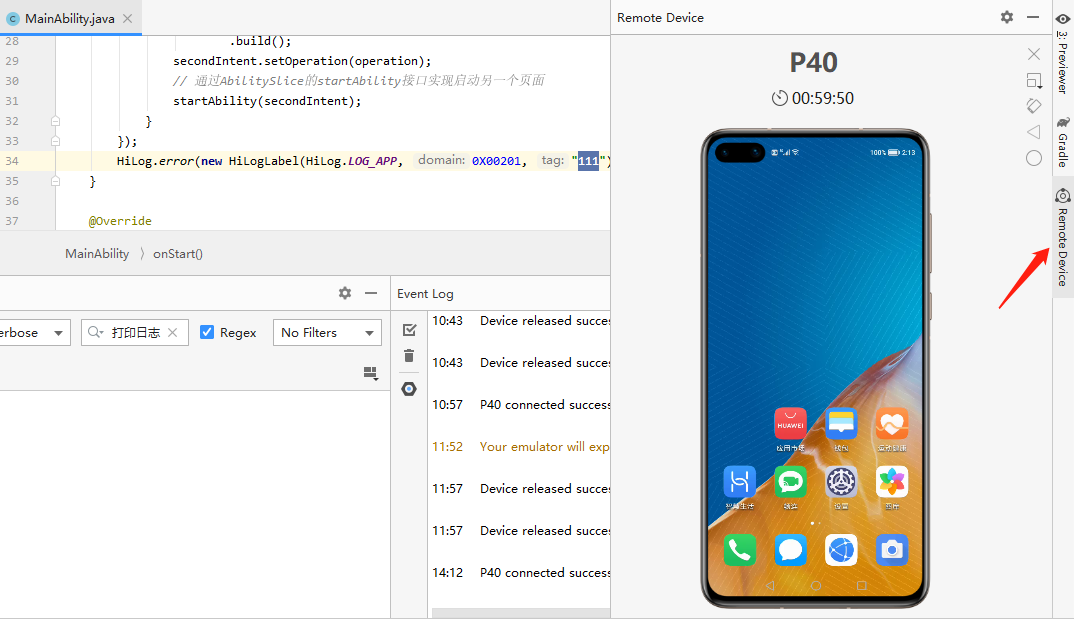Screen dimensions: 1074x619
Task: Tap the phone's on-screen home circle
Action: (815, 585)
